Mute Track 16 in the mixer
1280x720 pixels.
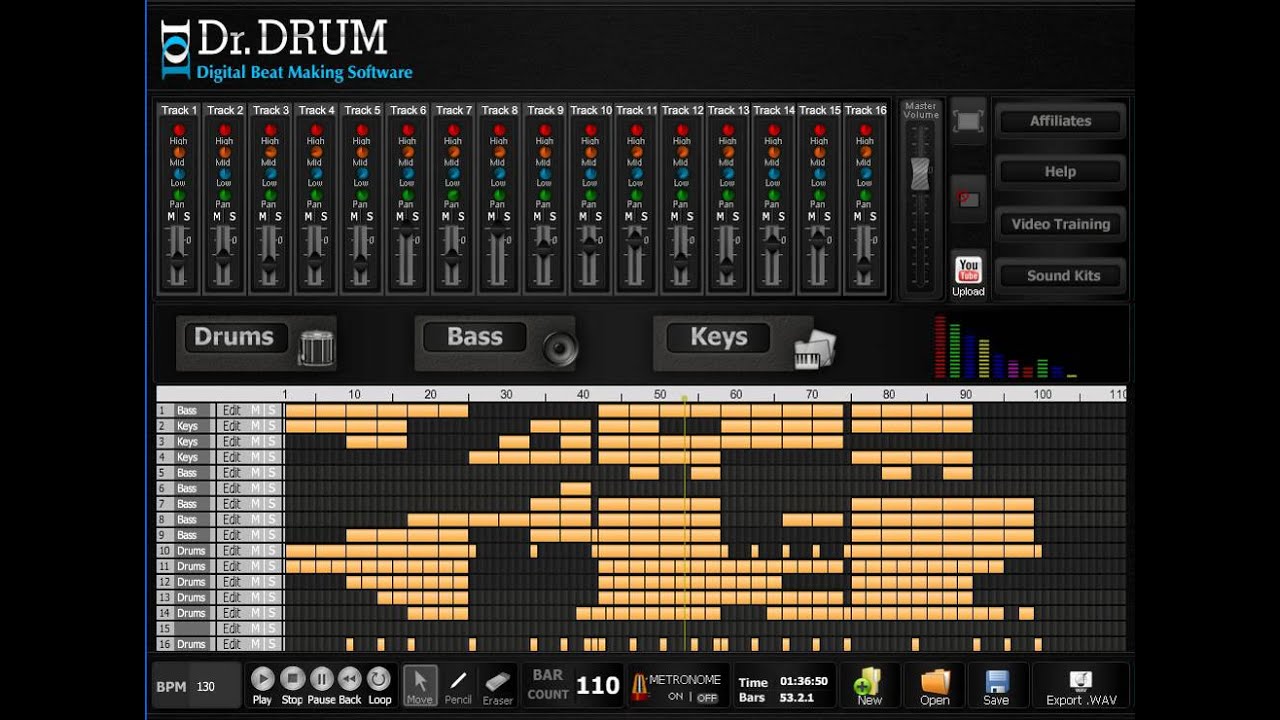tap(857, 217)
